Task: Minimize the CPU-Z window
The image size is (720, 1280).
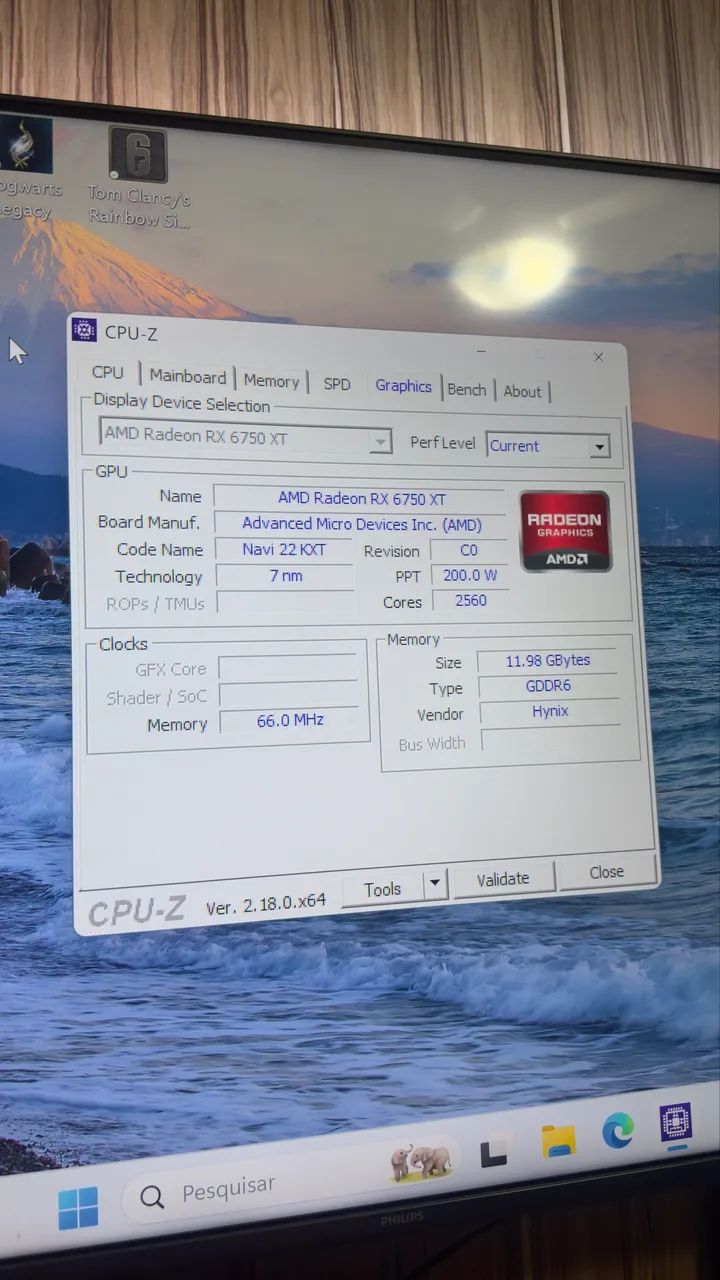Action: tap(481, 353)
